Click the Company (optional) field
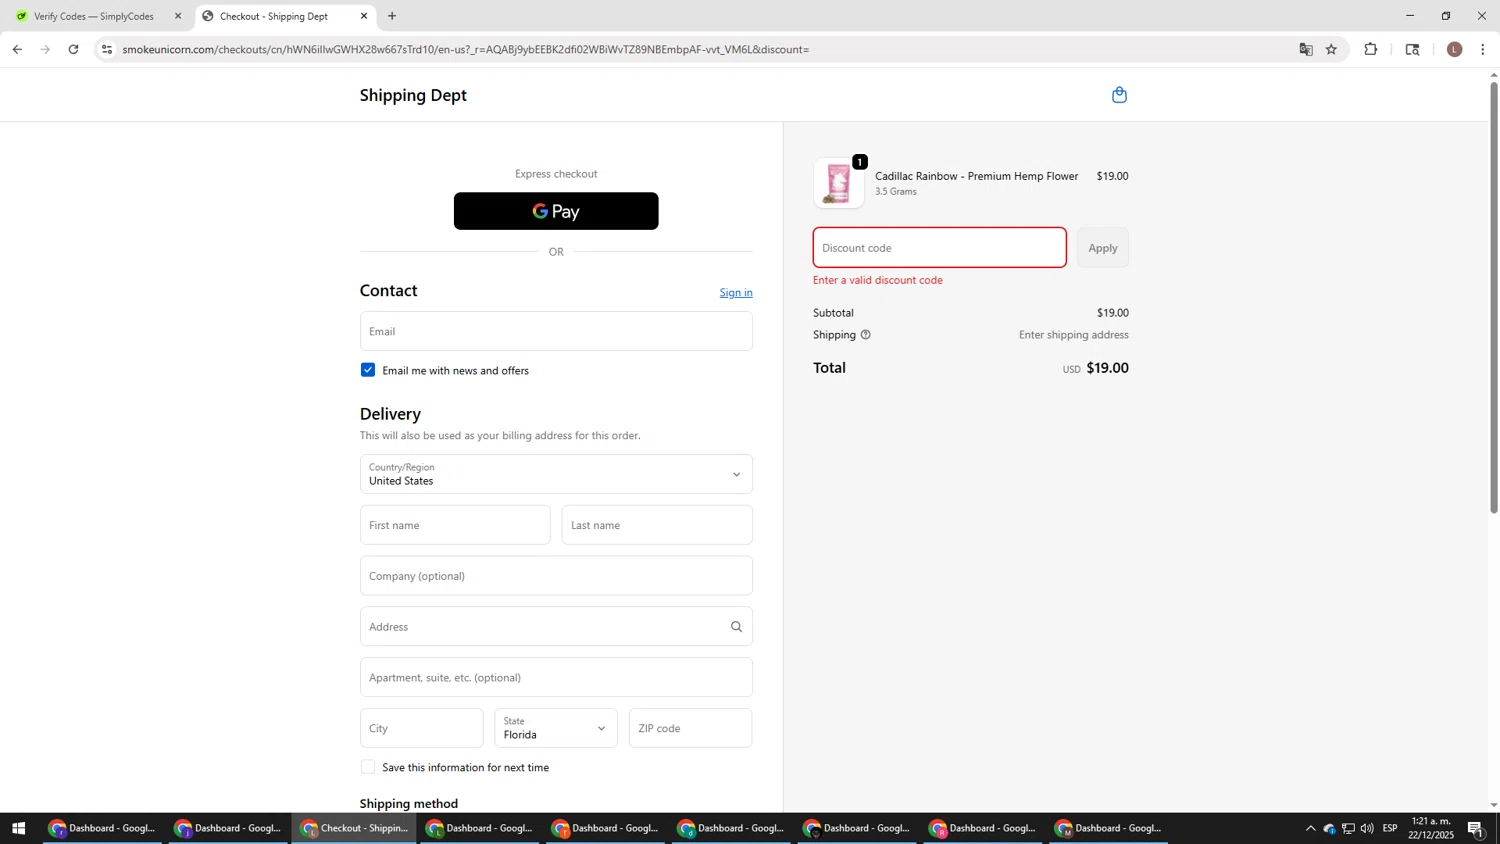Viewport: 1500px width, 844px height. click(556, 576)
